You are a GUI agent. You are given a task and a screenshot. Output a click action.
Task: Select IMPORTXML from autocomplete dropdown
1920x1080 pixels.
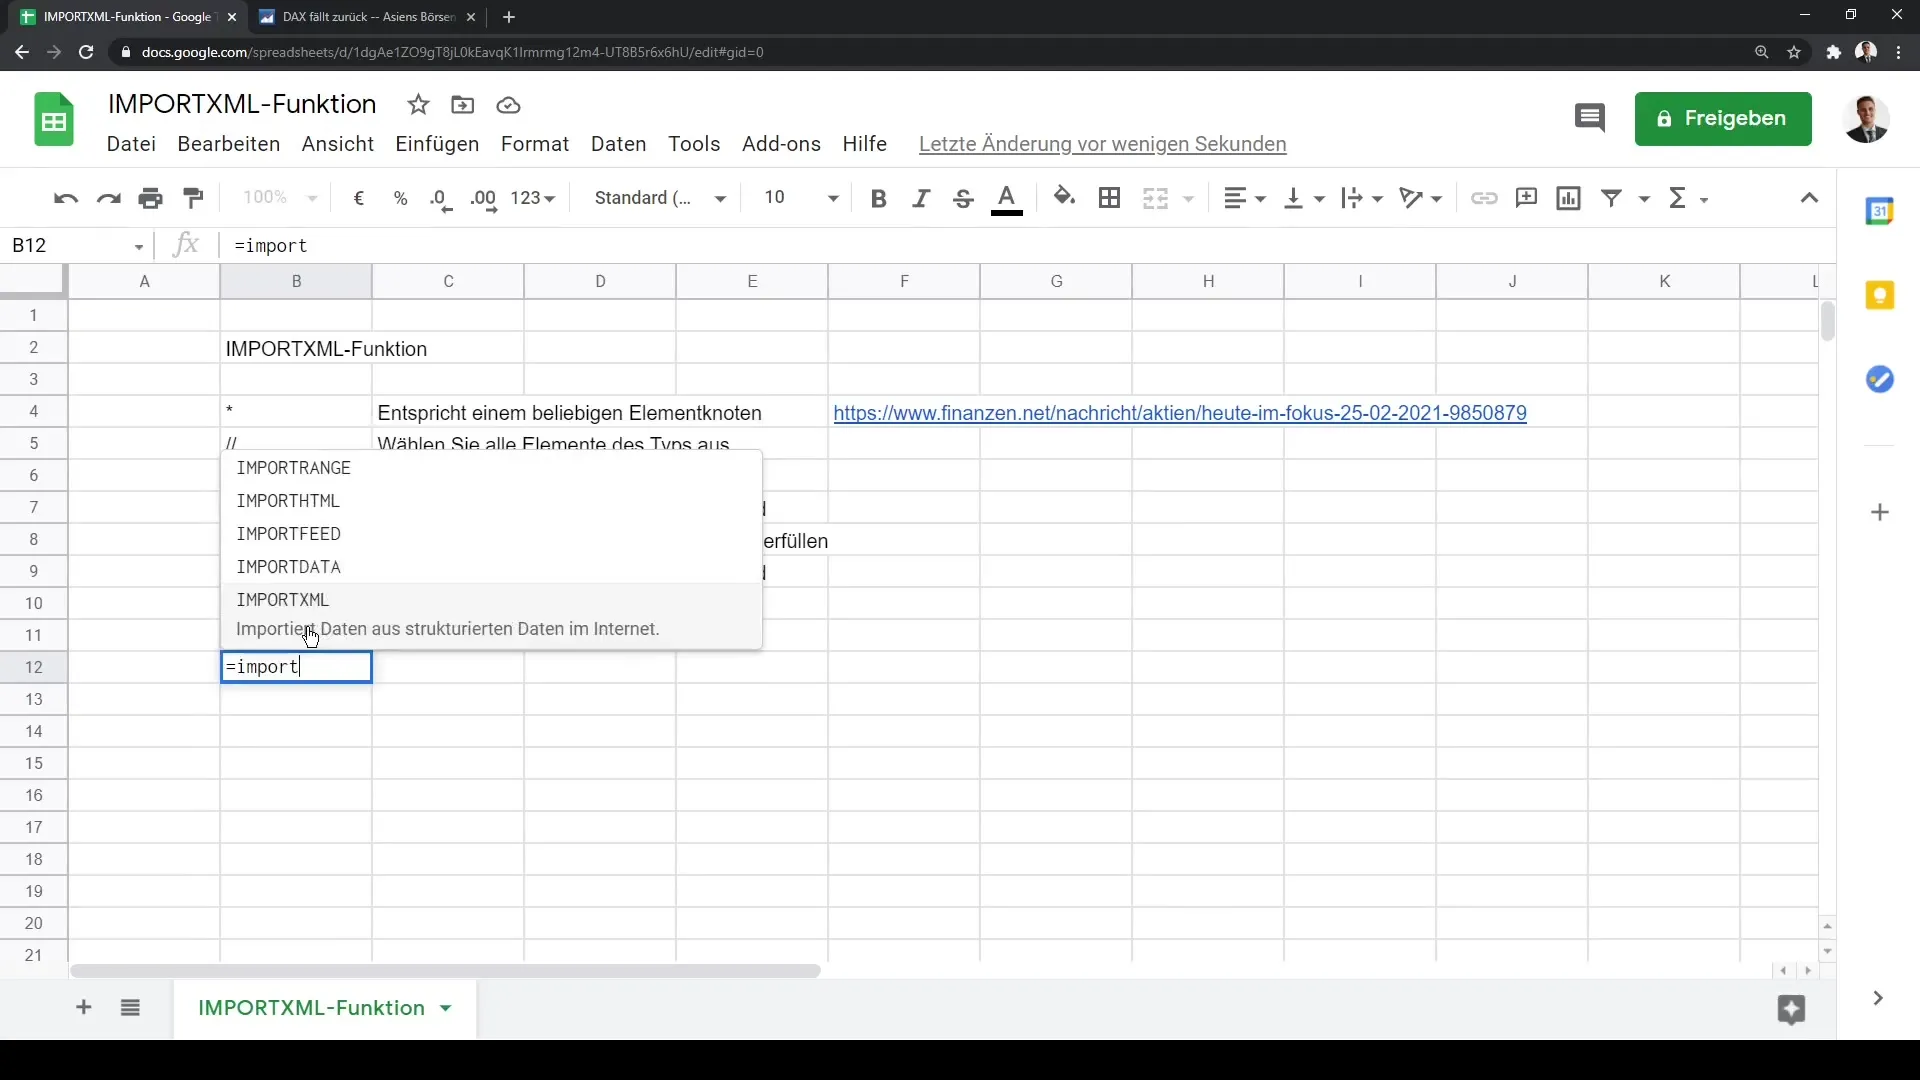(282, 599)
